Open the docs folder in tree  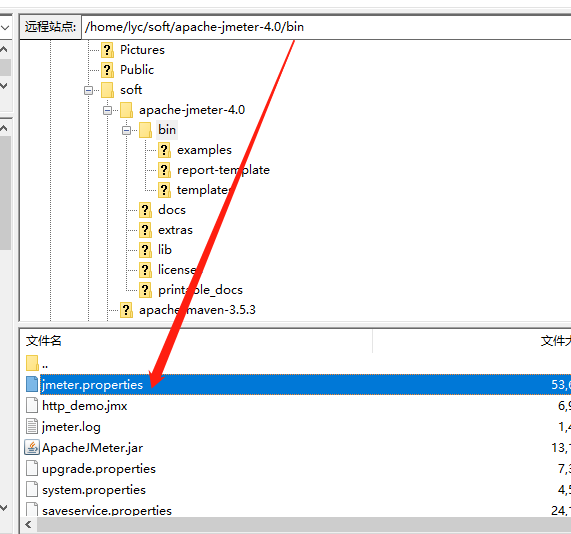(172, 210)
